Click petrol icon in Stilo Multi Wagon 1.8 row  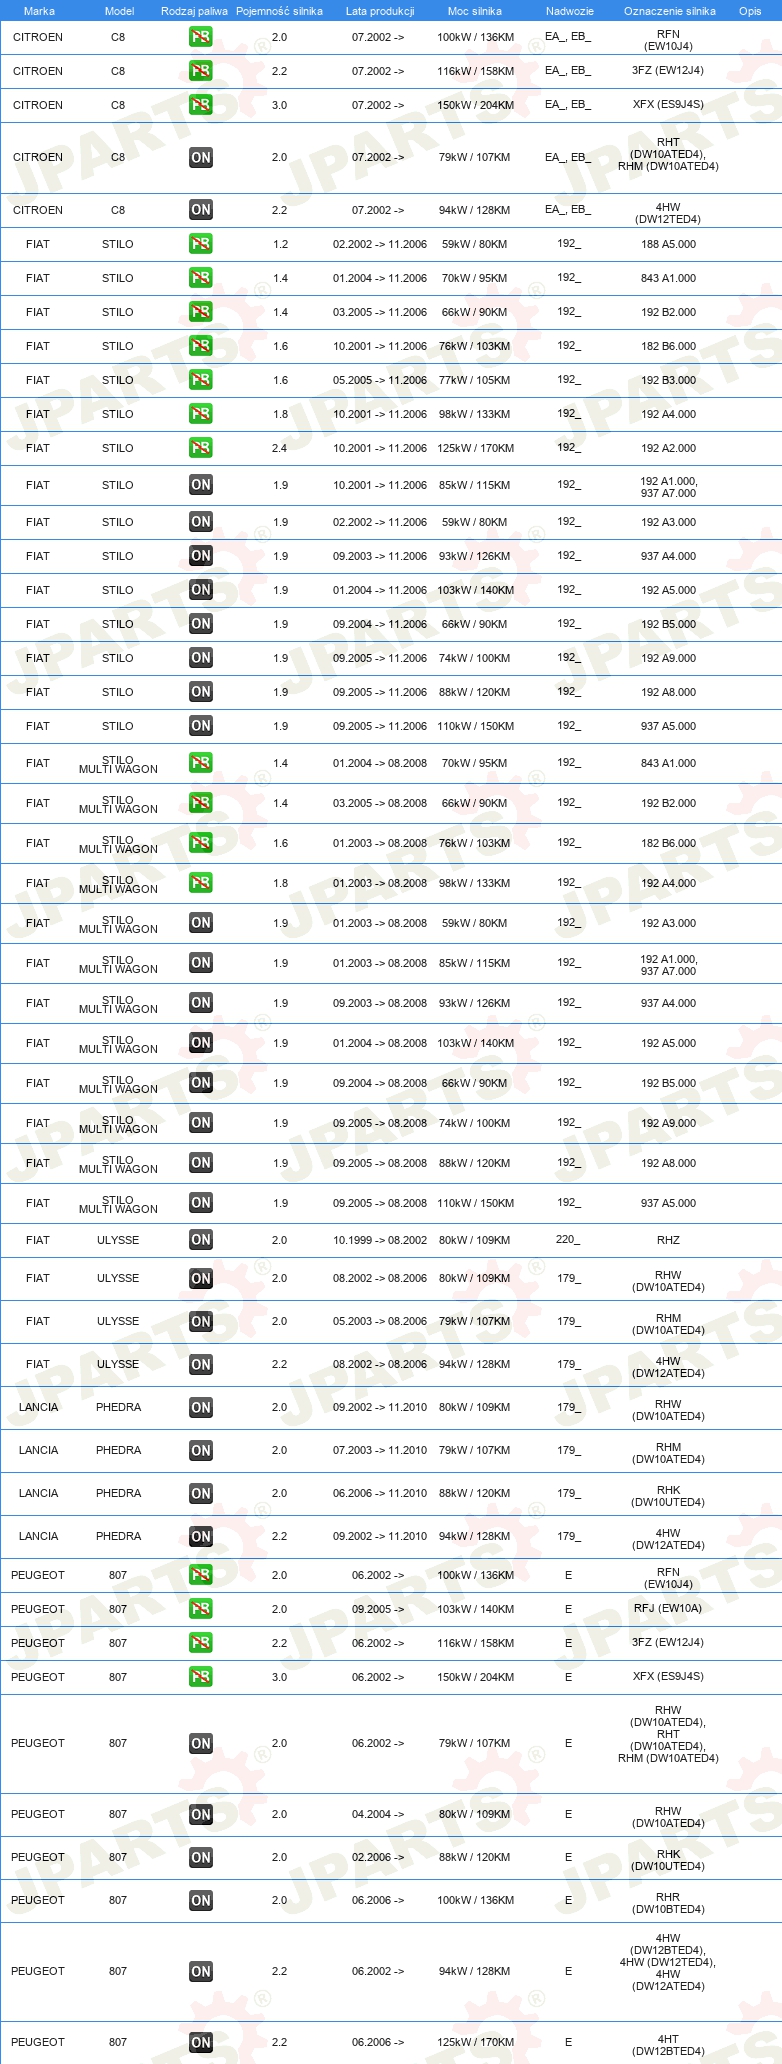coord(200,883)
